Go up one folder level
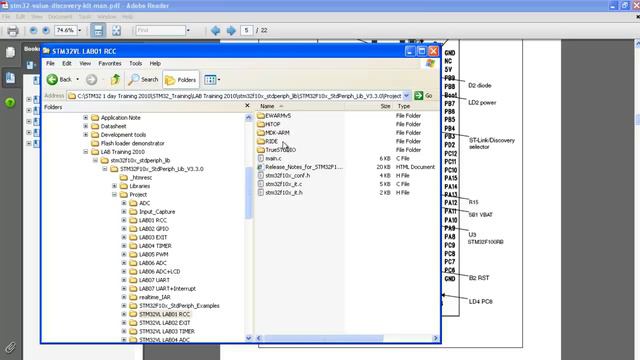This screenshot has width=640, height=360. coord(116,80)
